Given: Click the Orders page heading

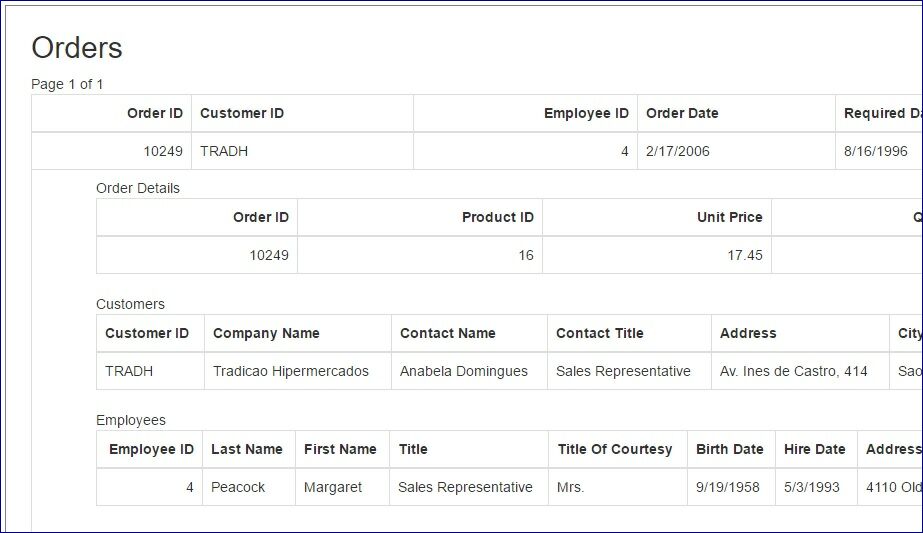Looking at the screenshot, I should (x=77, y=48).
